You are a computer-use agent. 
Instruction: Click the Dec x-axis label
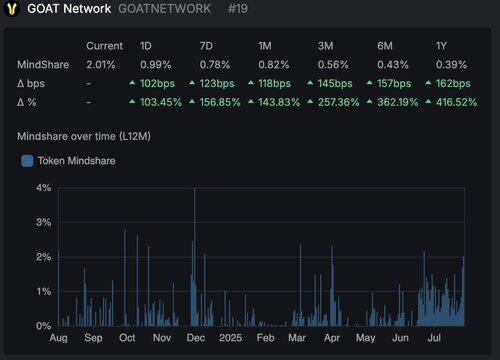pyautogui.click(x=196, y=338)
